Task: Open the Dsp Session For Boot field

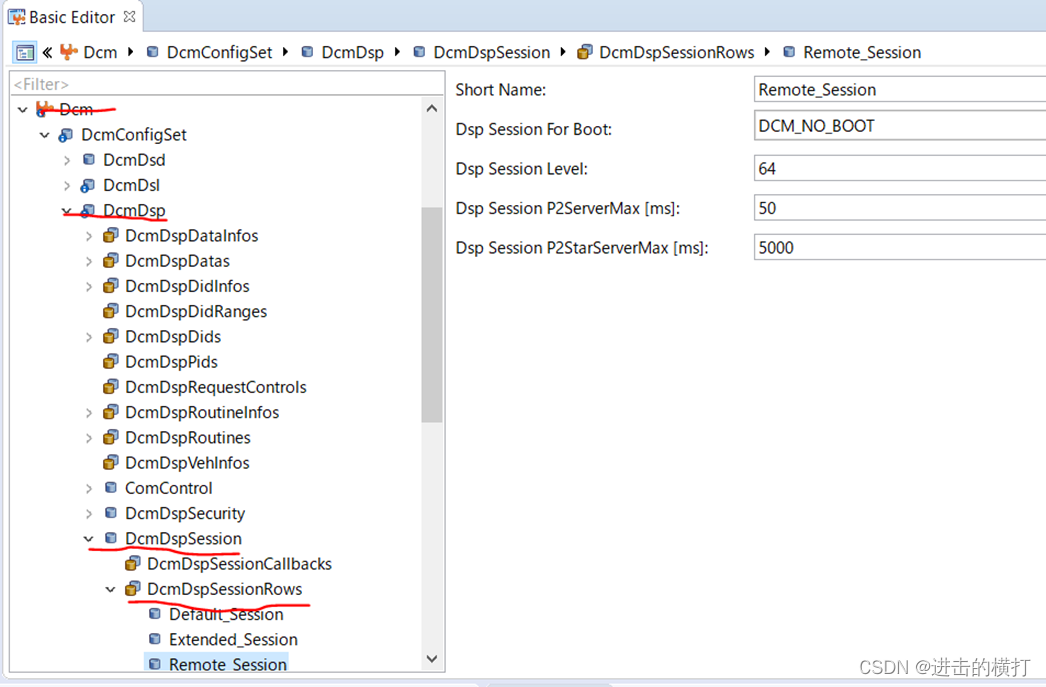Action: [899, 126]
